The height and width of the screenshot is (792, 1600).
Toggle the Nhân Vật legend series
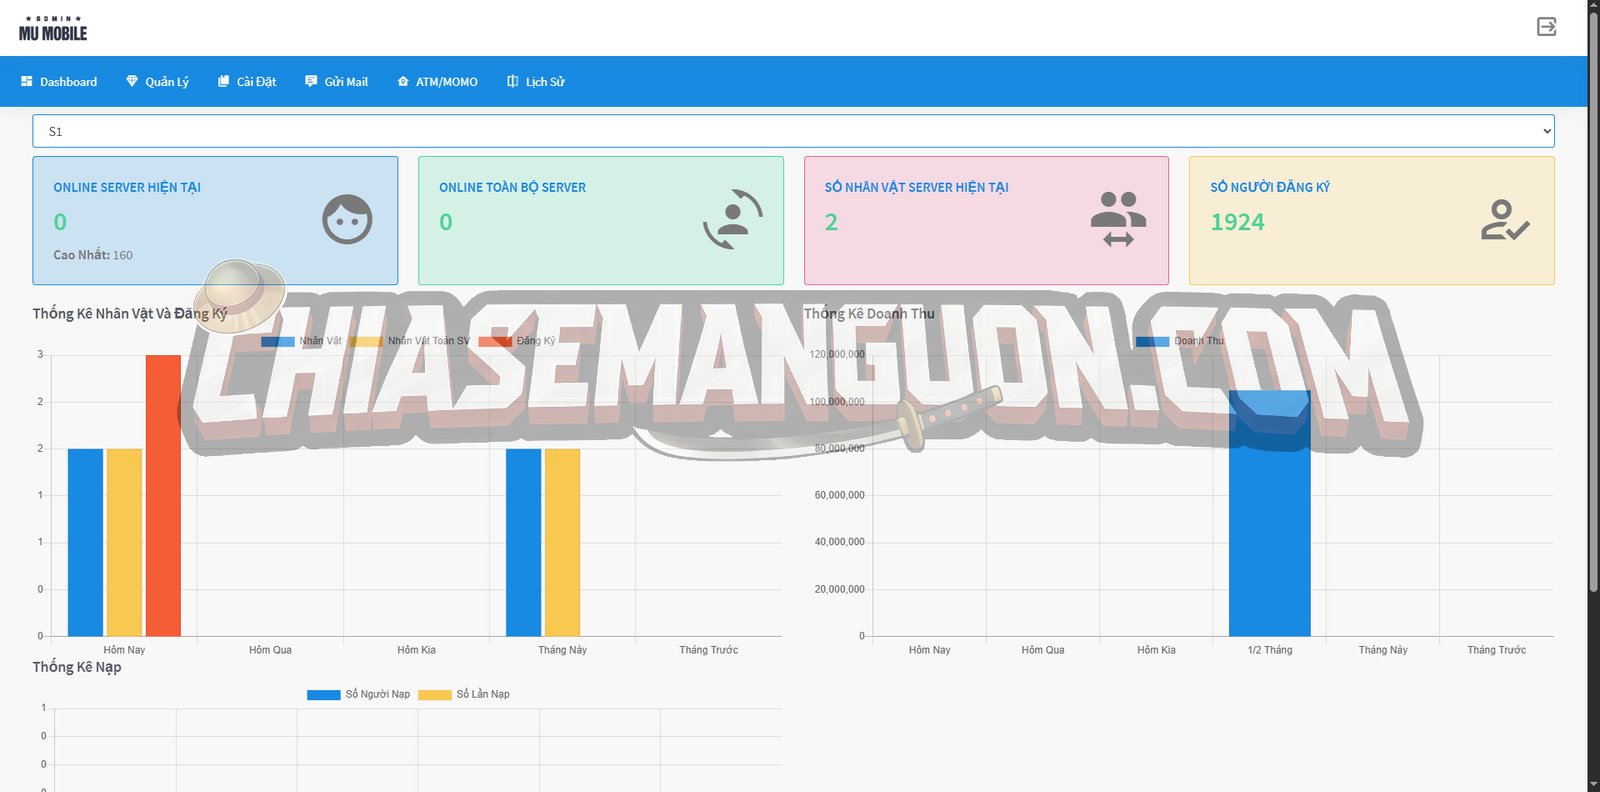tap(300, 341)
